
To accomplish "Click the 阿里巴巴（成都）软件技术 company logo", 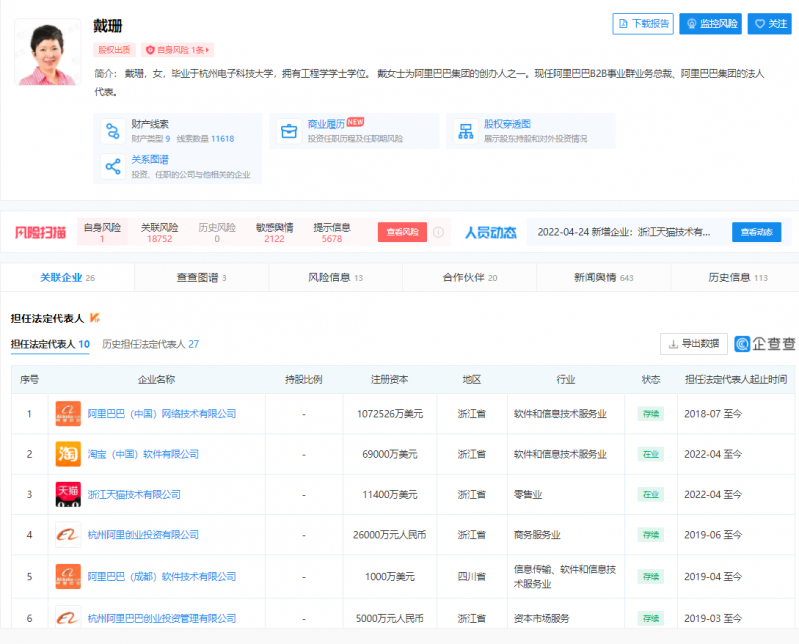I will (68, 576).
